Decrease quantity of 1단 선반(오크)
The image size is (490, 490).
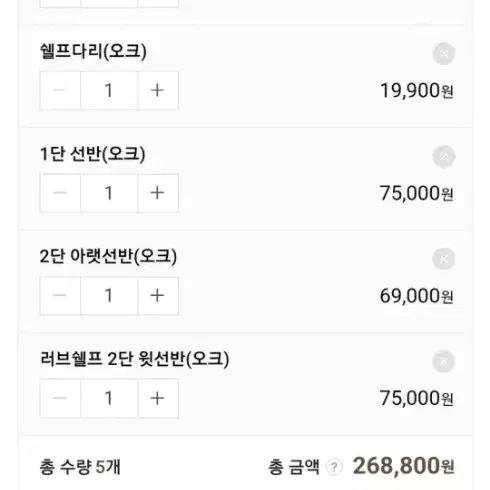tap(60, 193)
